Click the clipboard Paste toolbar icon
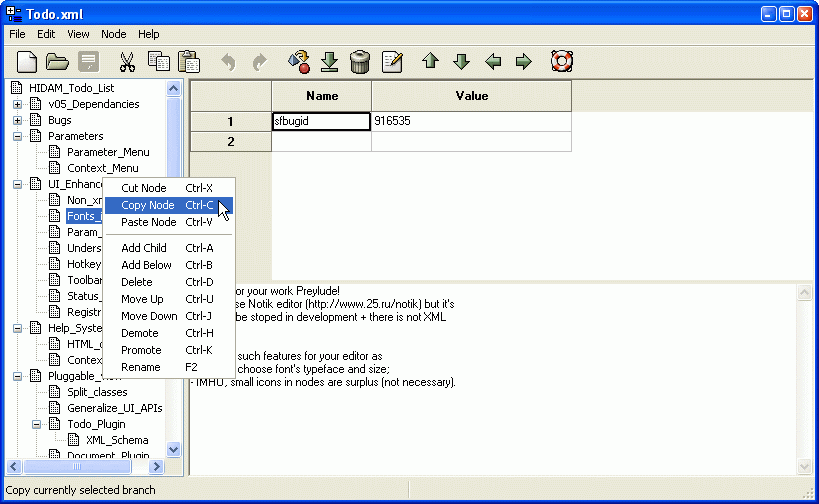The height and width of the screenshot is (504, 819). (x=189, y=62)
